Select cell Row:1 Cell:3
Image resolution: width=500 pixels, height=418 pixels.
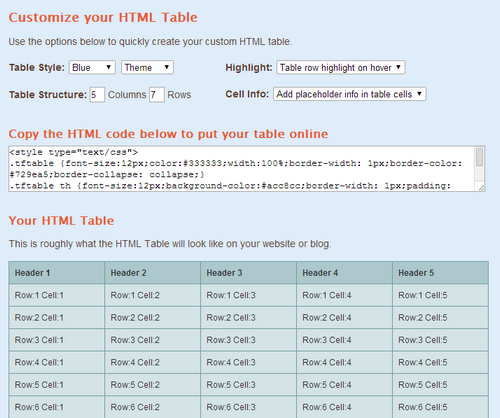coord(249,295)
